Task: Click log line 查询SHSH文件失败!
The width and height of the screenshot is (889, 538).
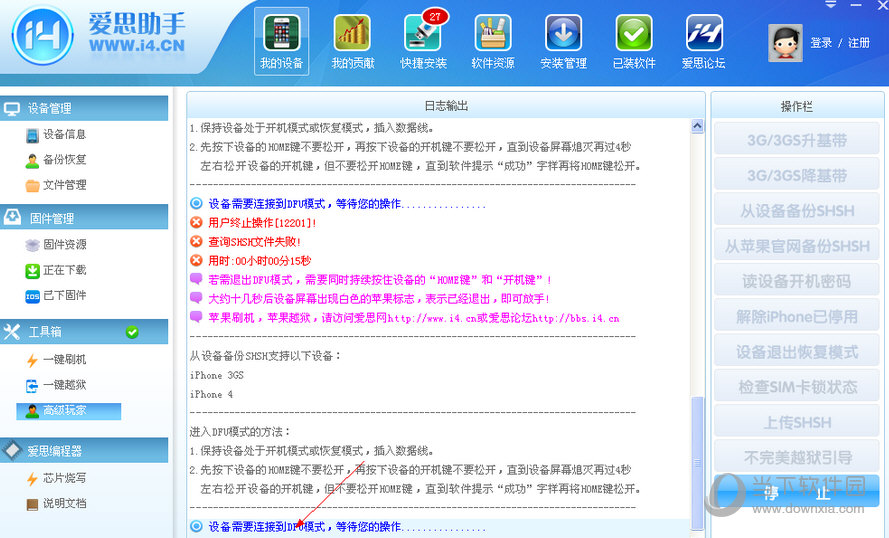Action: (x=253, y=242)
